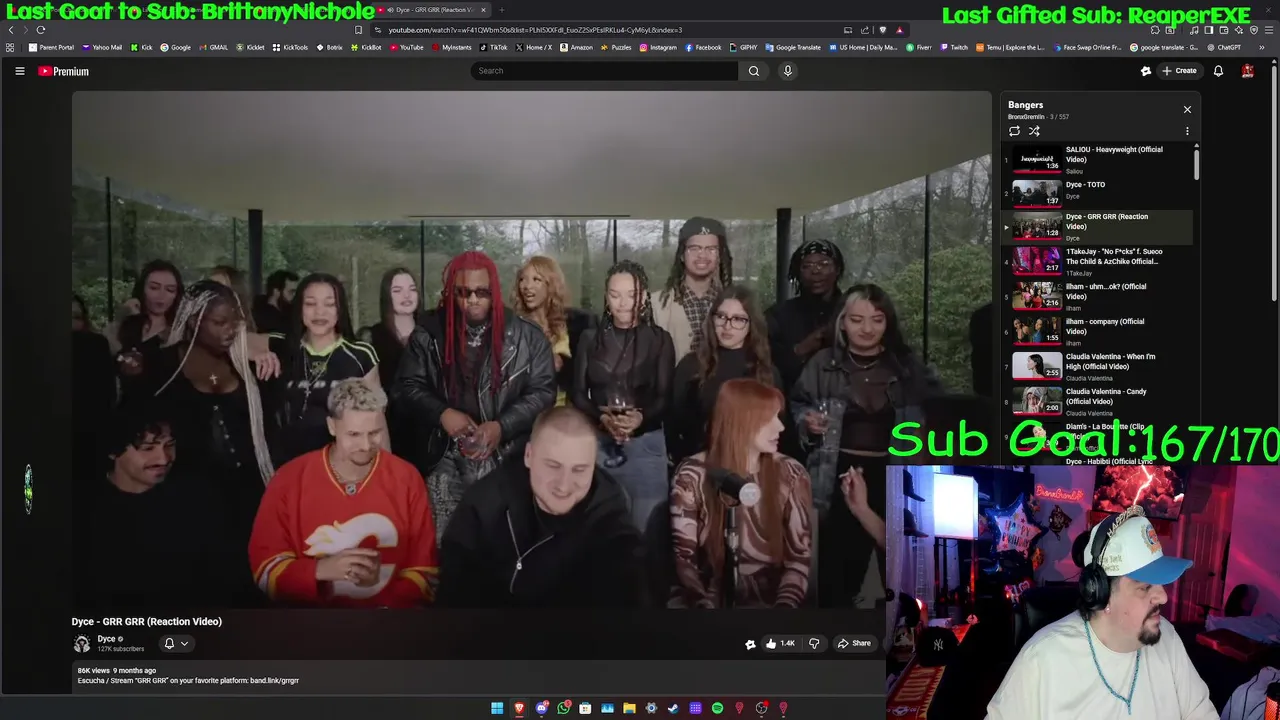Play Claudia Valentina - Candy

coord(1097,401)
